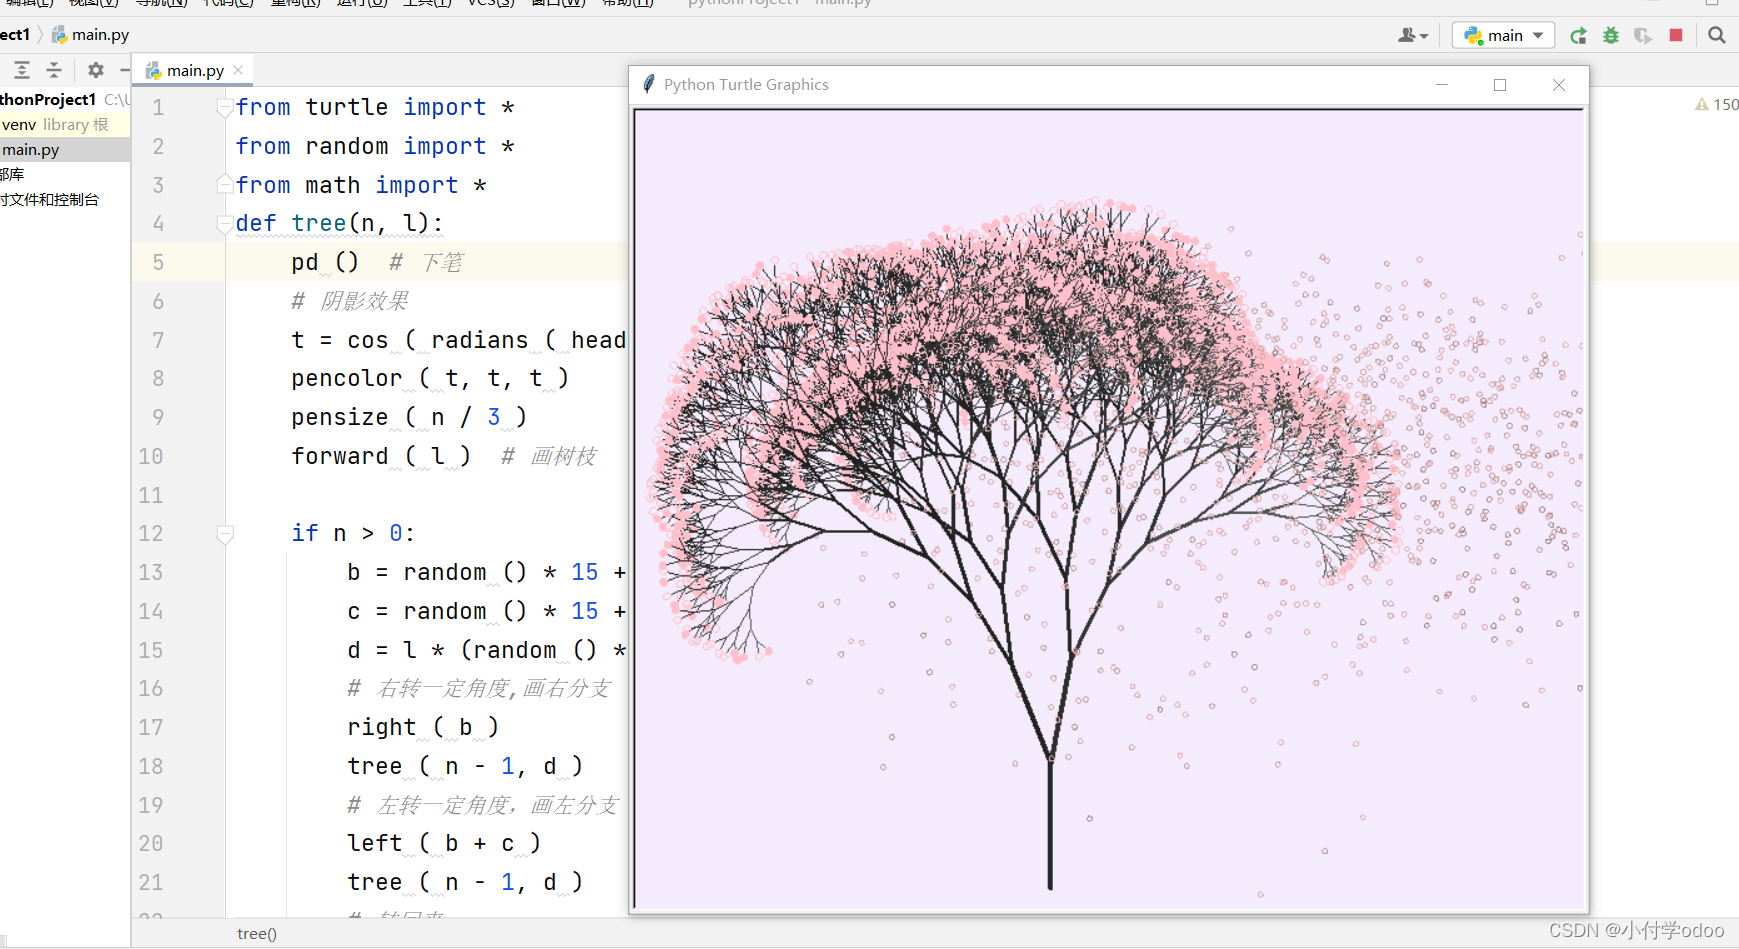Click comment '# 右转一定角度,画右分支' on line 16
Image resolution: width=1739 pixels, height=949 pixels.
(x=479, y=688)
